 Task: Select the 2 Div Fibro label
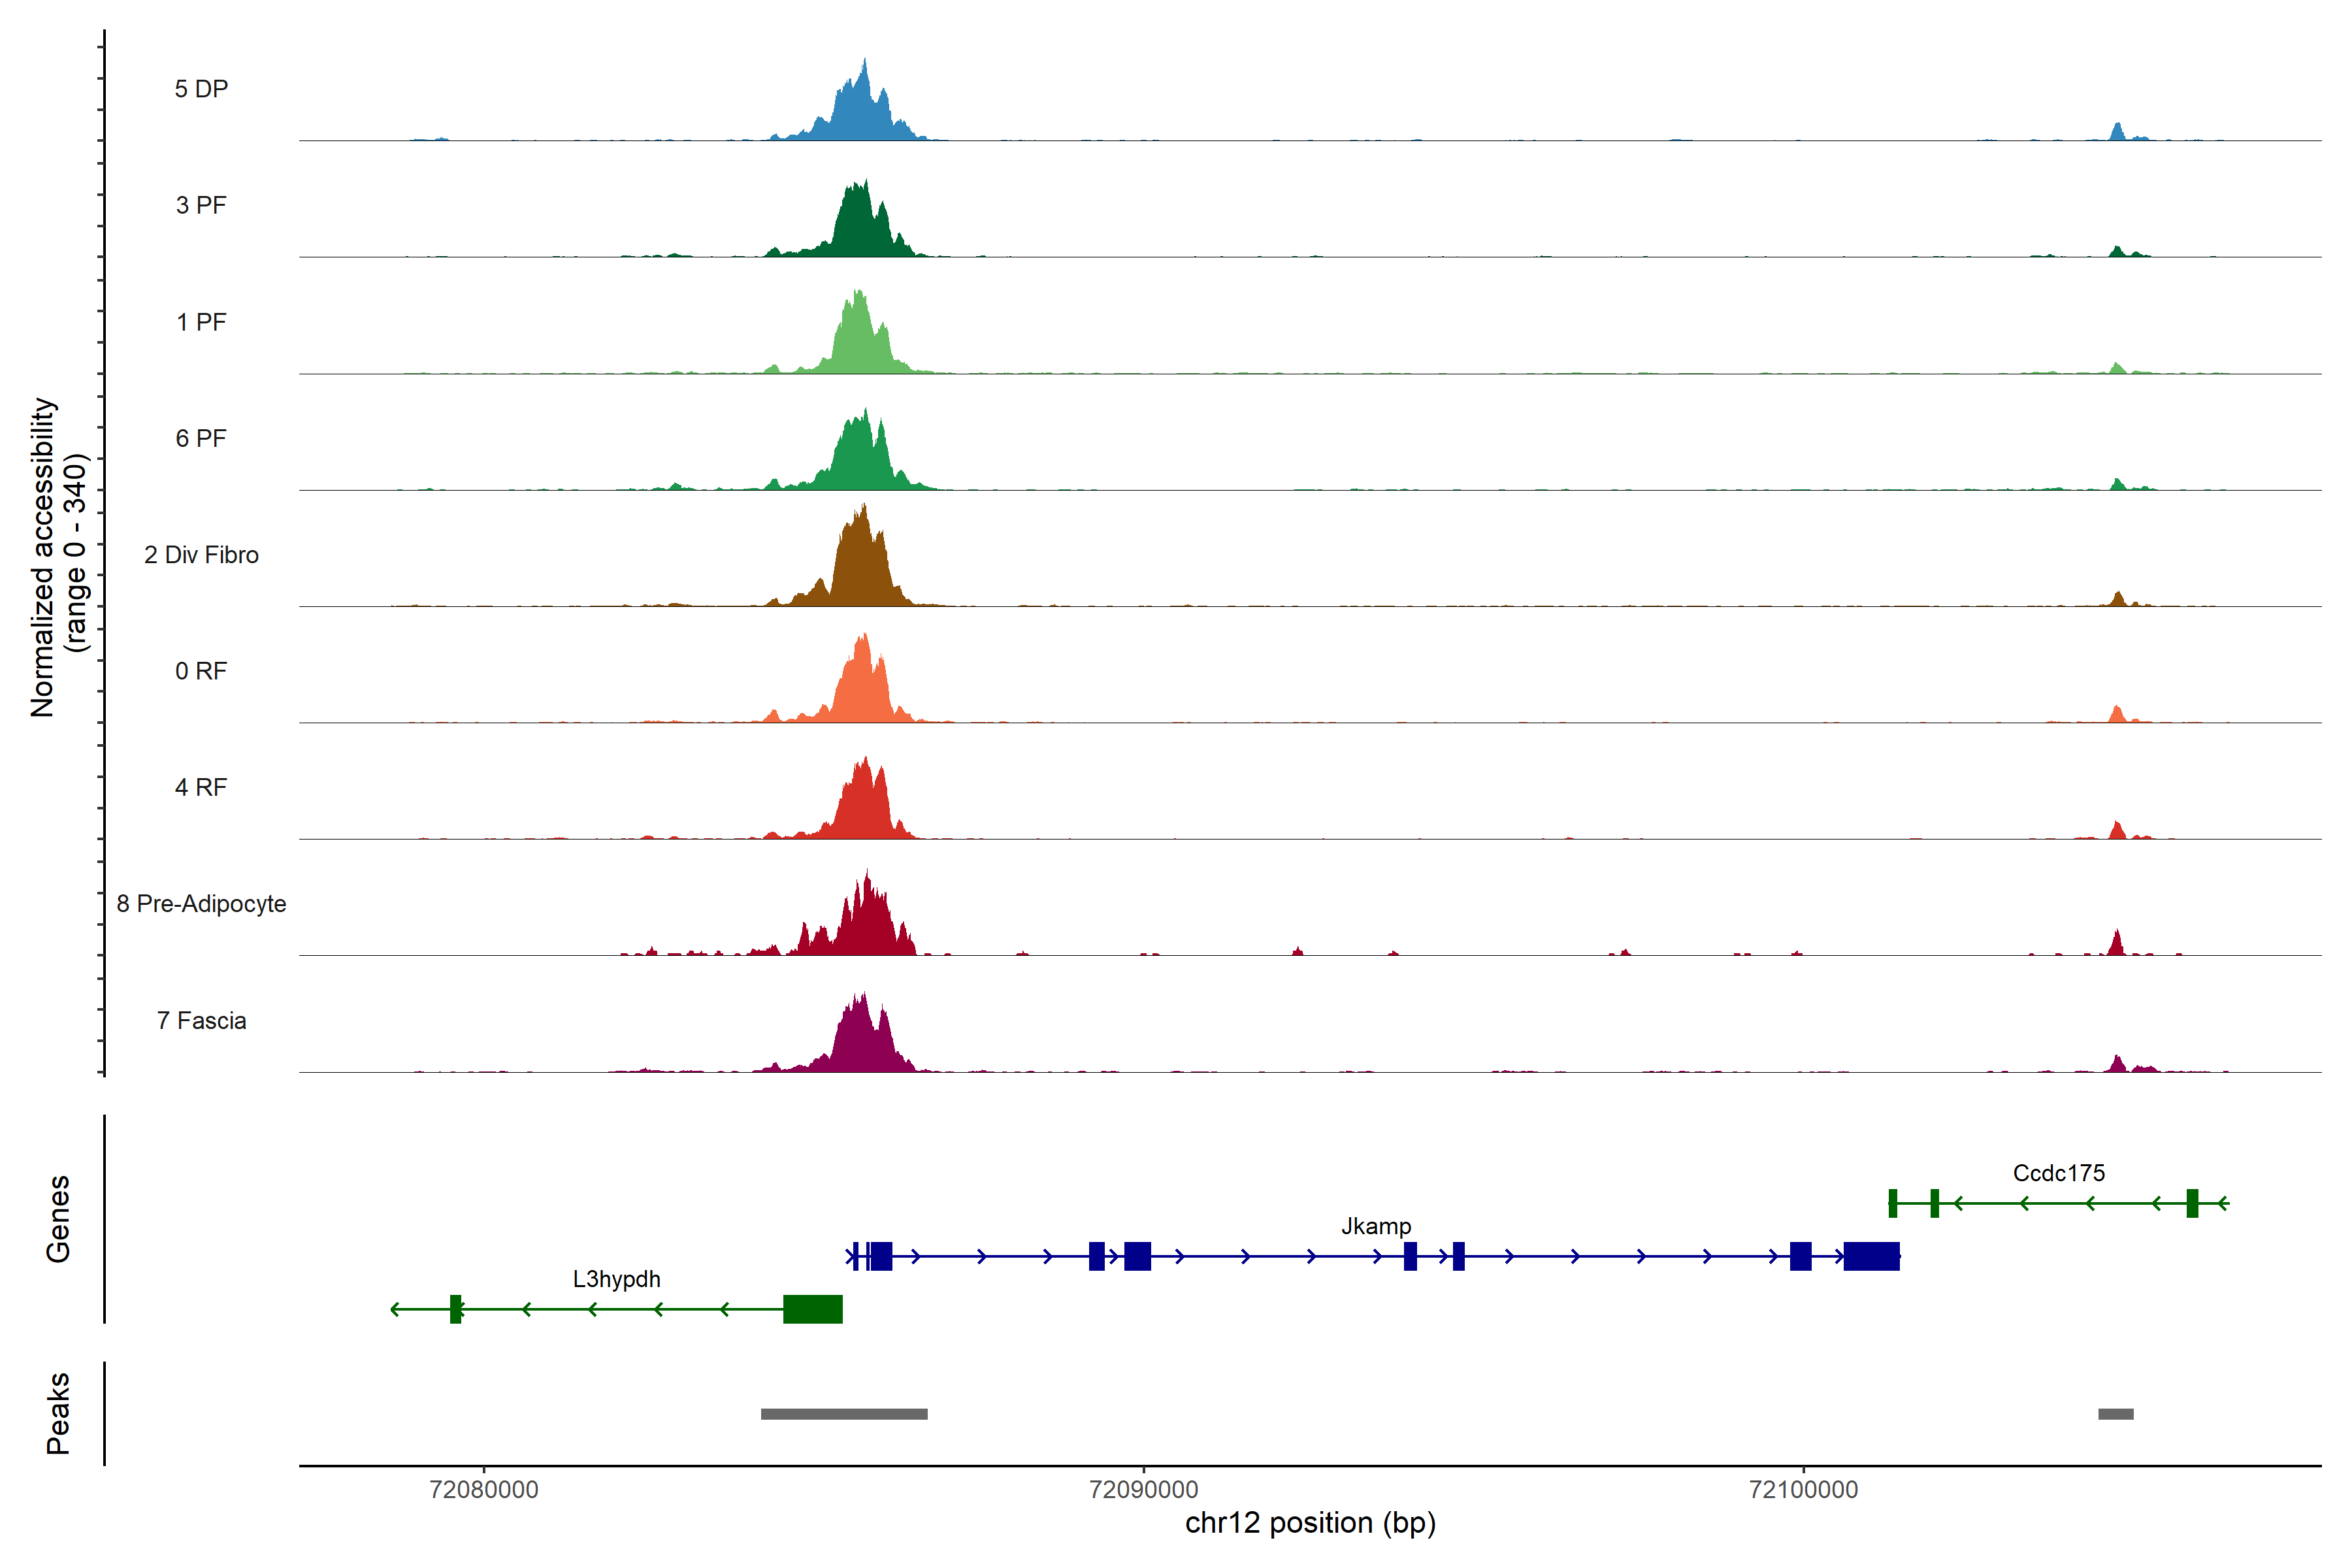click(x=201, y=555)
